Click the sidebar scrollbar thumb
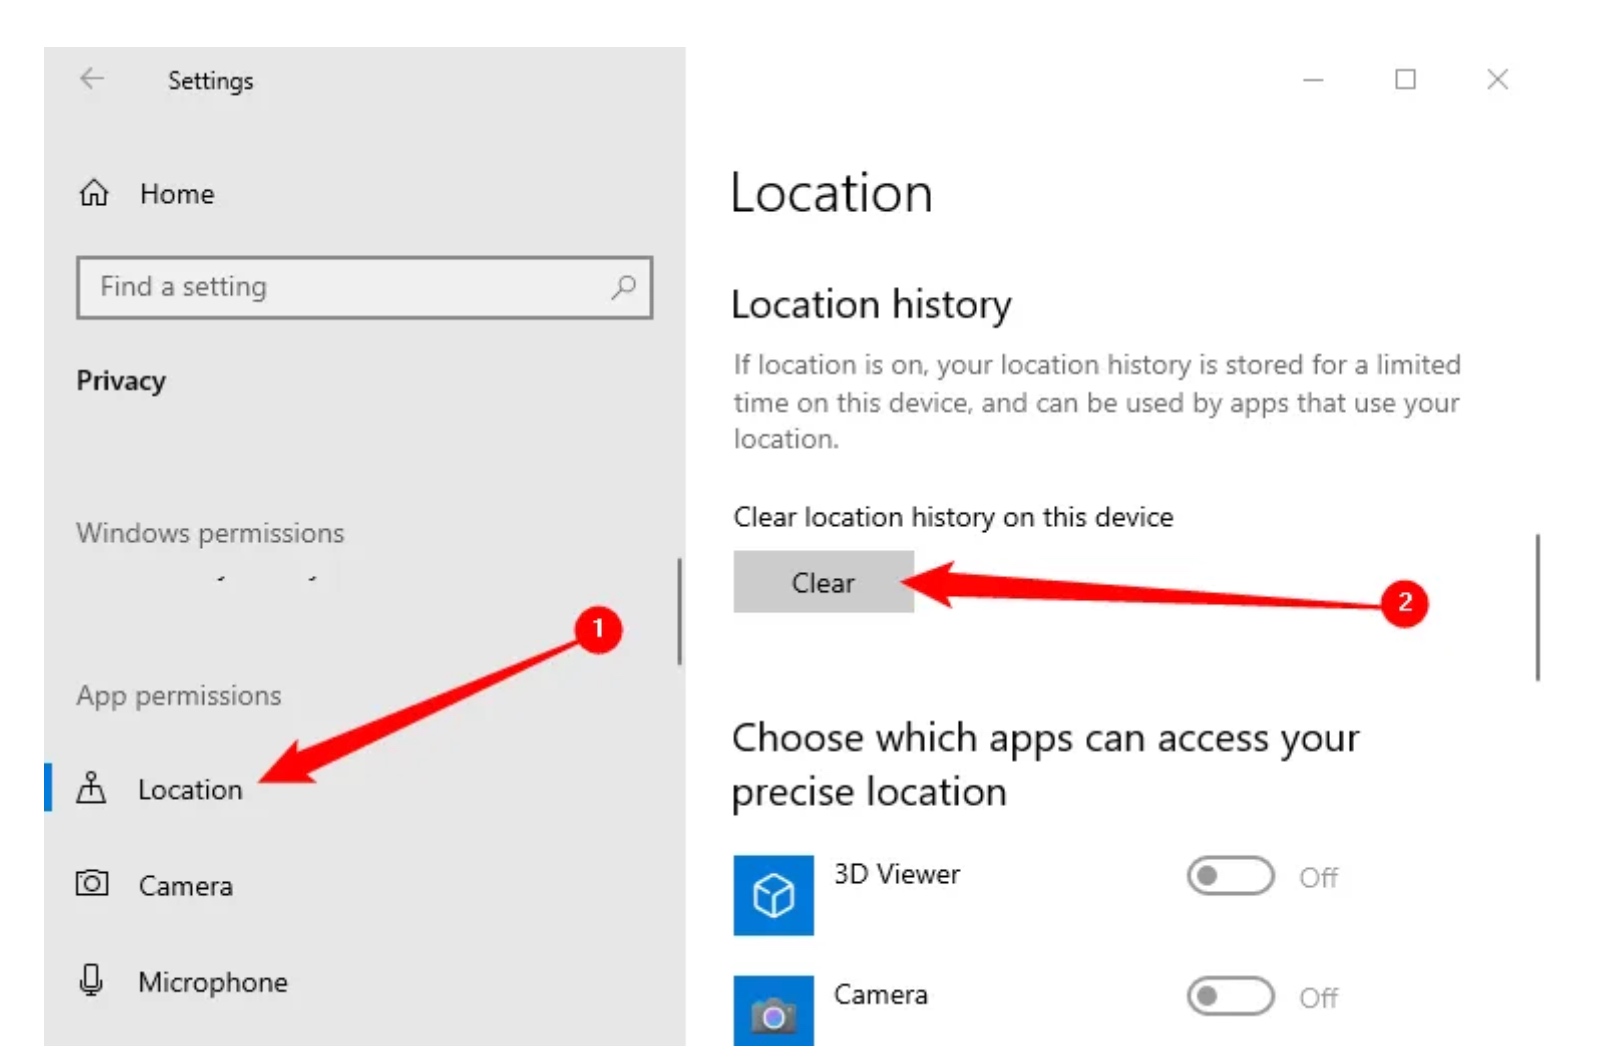 click(x=680, y=612)
